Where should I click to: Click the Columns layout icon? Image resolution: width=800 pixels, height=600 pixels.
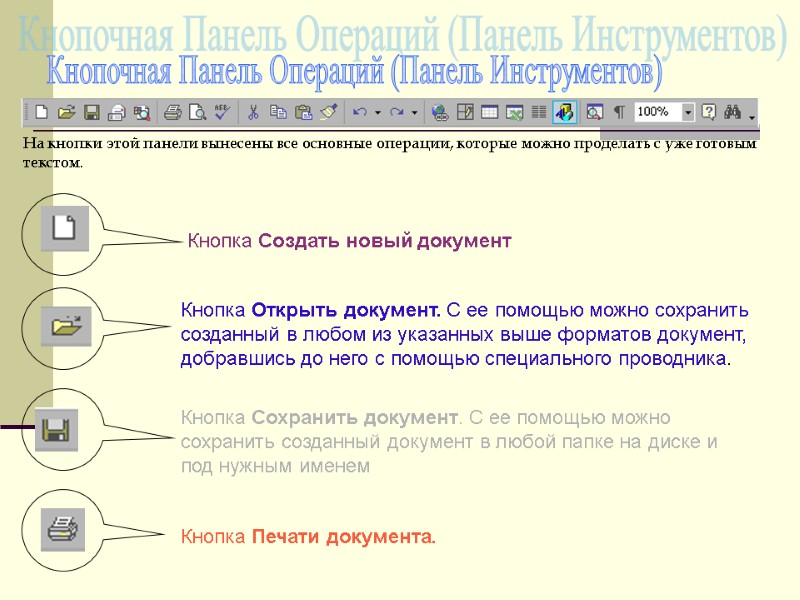[539, 112]
